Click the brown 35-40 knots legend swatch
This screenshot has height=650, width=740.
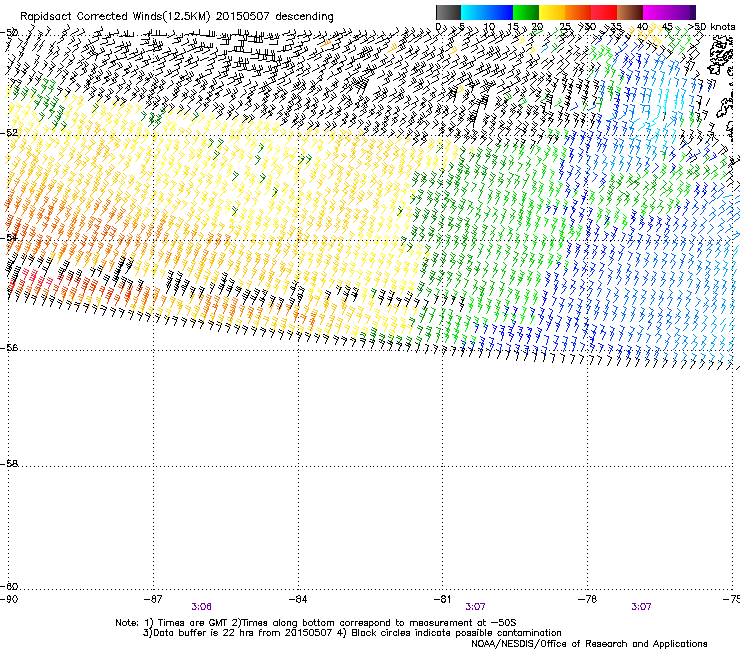[630, 12]
